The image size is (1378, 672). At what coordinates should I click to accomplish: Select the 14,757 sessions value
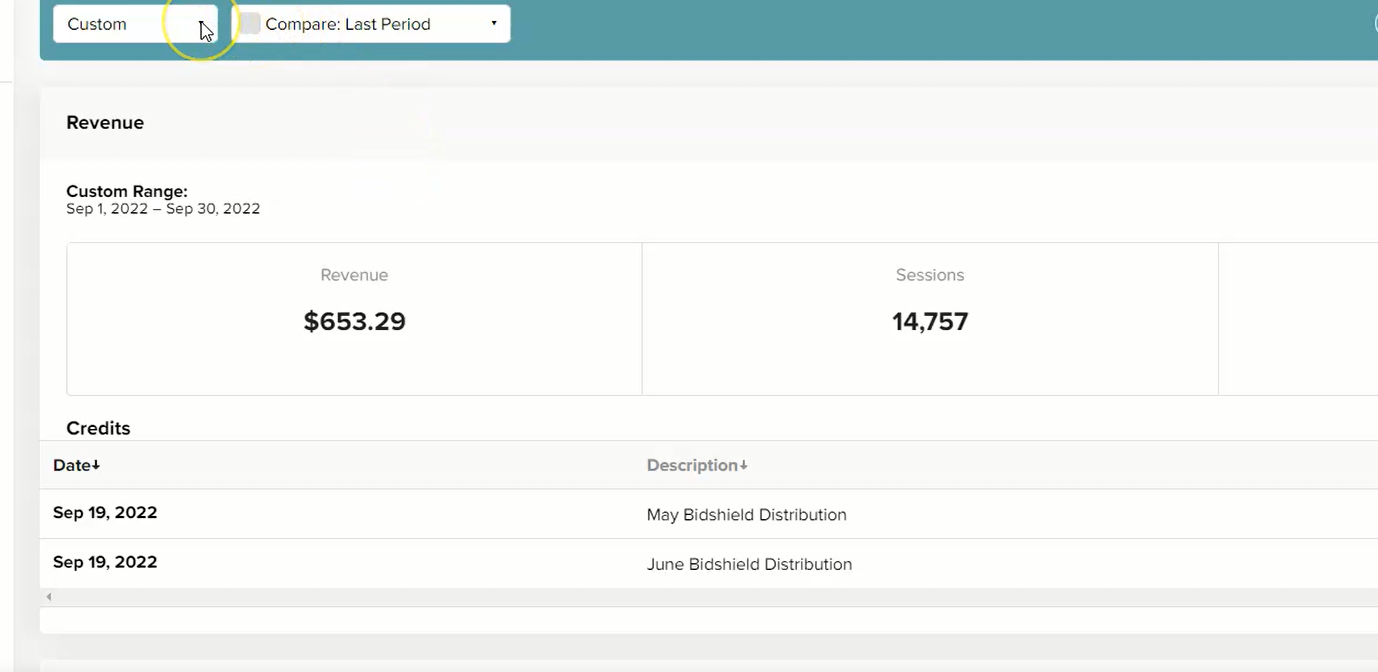pyautogui.click(x=930, y=321)
